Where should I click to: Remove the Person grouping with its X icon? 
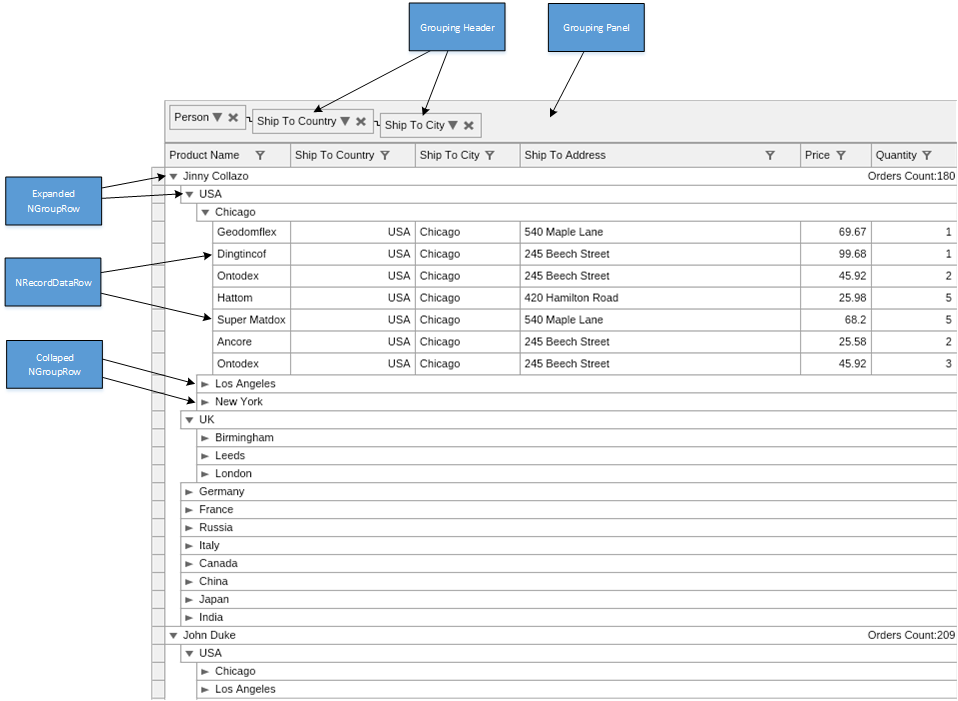[233, 118]
